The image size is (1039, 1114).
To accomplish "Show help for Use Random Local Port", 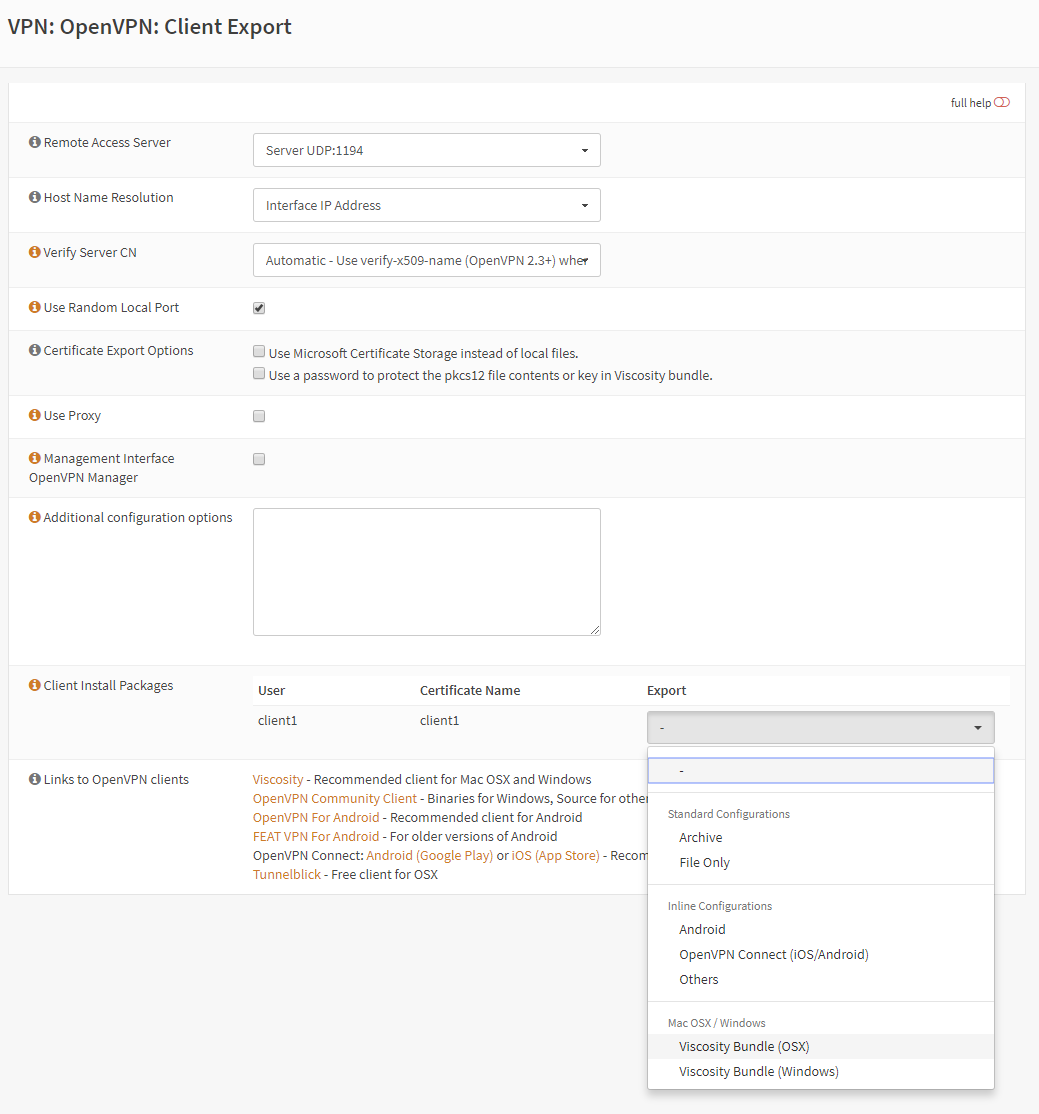I will coord(35,308).
